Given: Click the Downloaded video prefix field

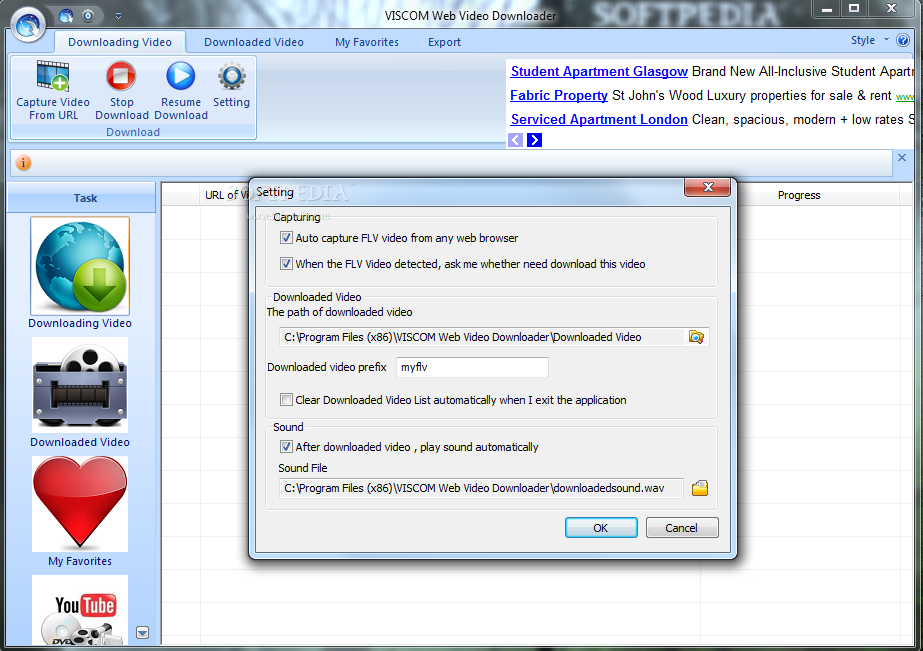Looking at the screenshot, I should click(x=472, y=367).
